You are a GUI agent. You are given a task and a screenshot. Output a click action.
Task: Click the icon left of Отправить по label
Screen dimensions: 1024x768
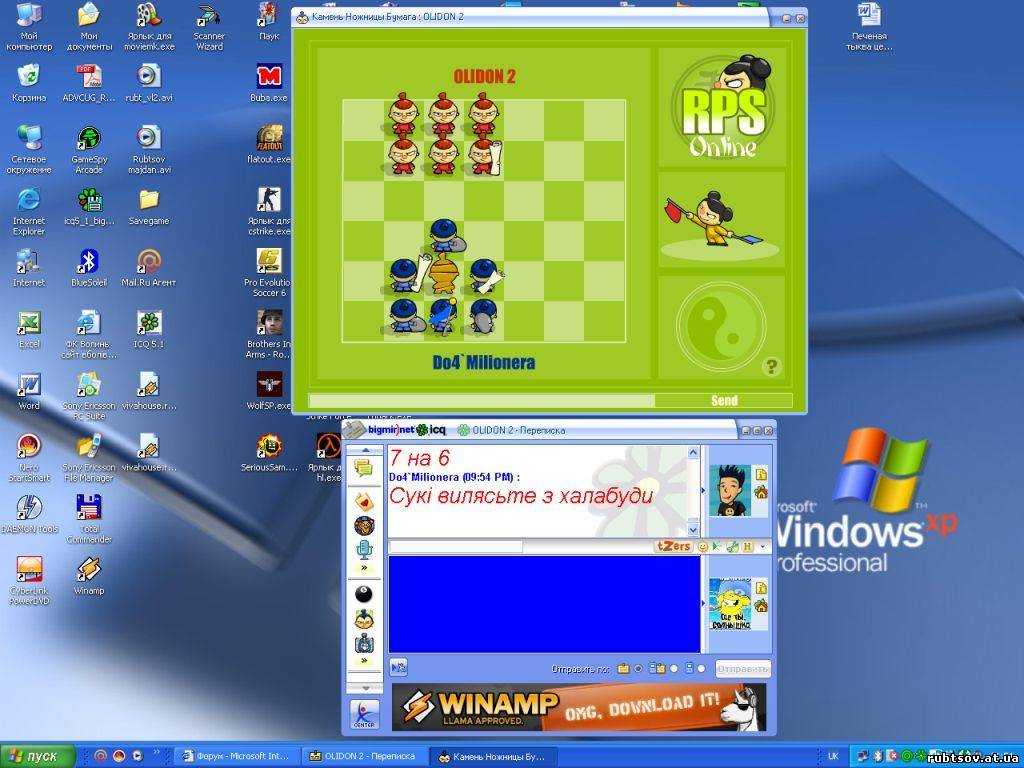click(x=398, y=667)
